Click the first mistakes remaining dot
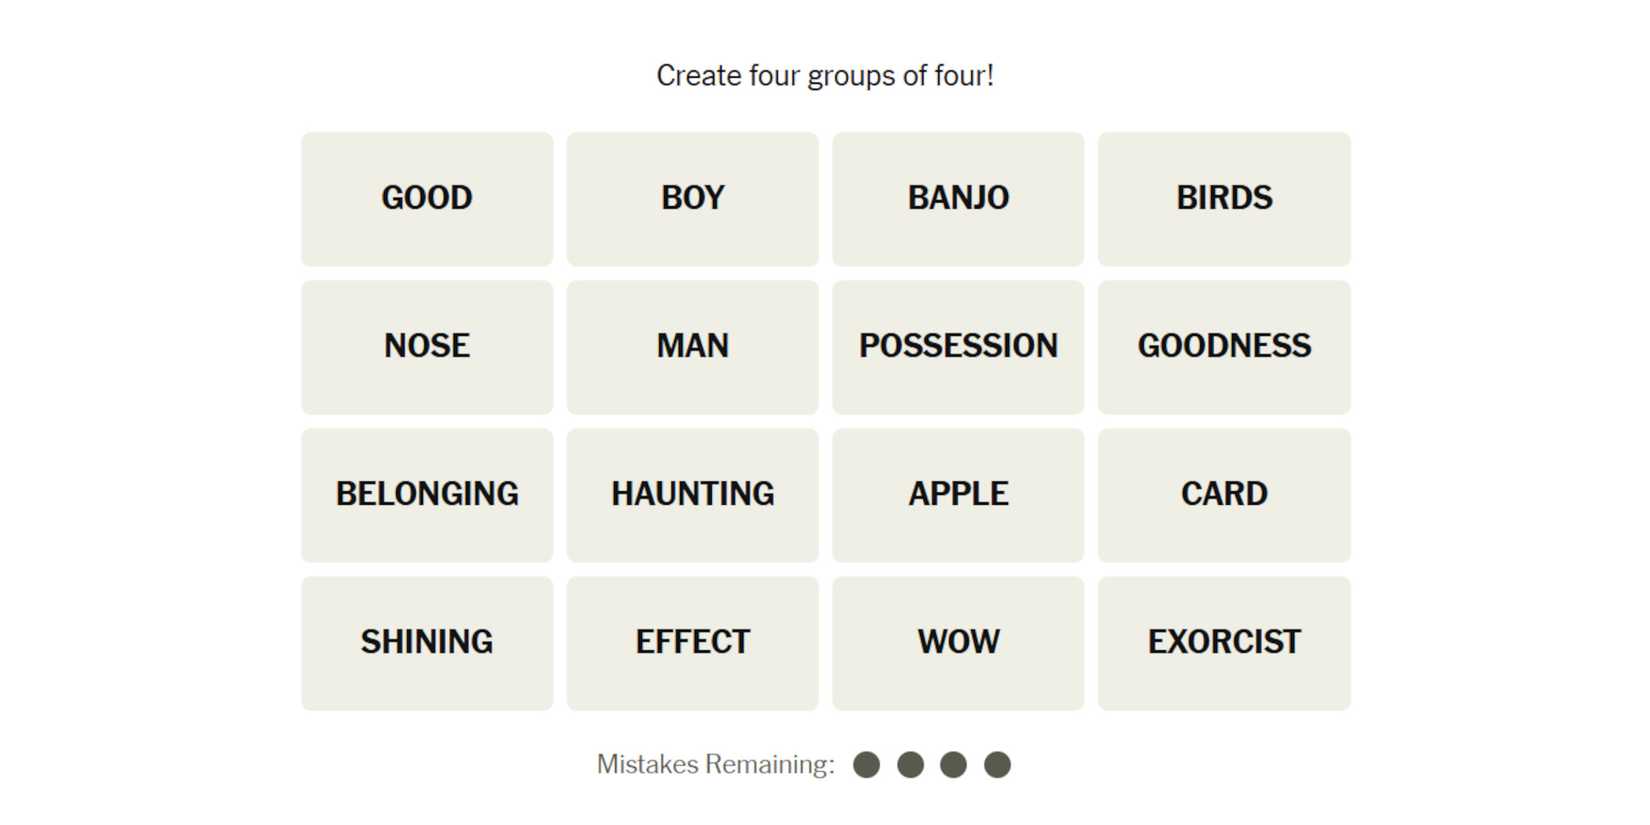 pos(867,765)
